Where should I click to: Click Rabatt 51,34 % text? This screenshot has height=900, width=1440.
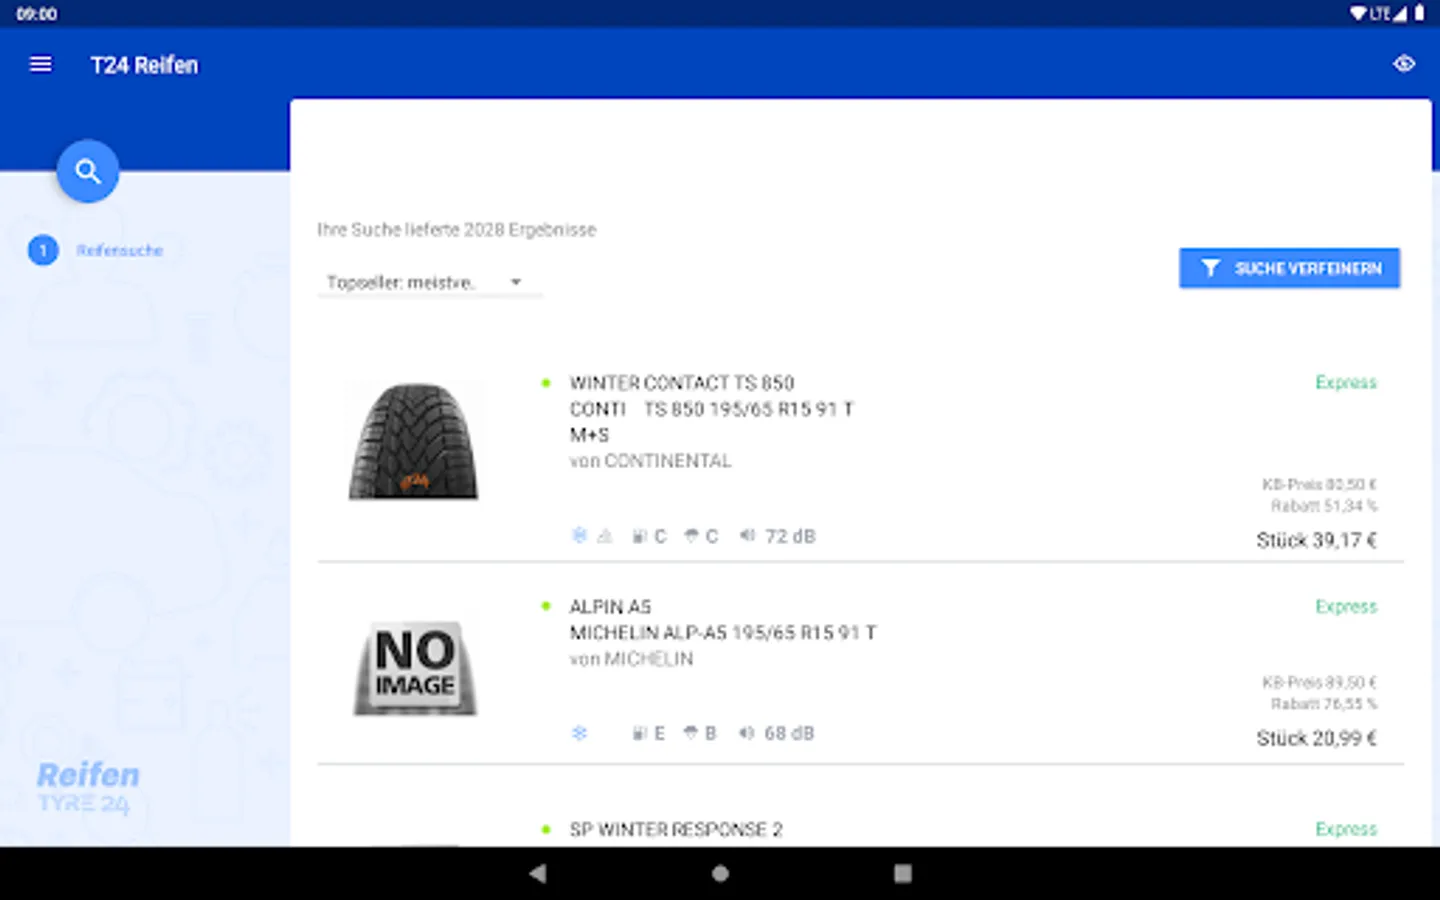(1324, 506)
